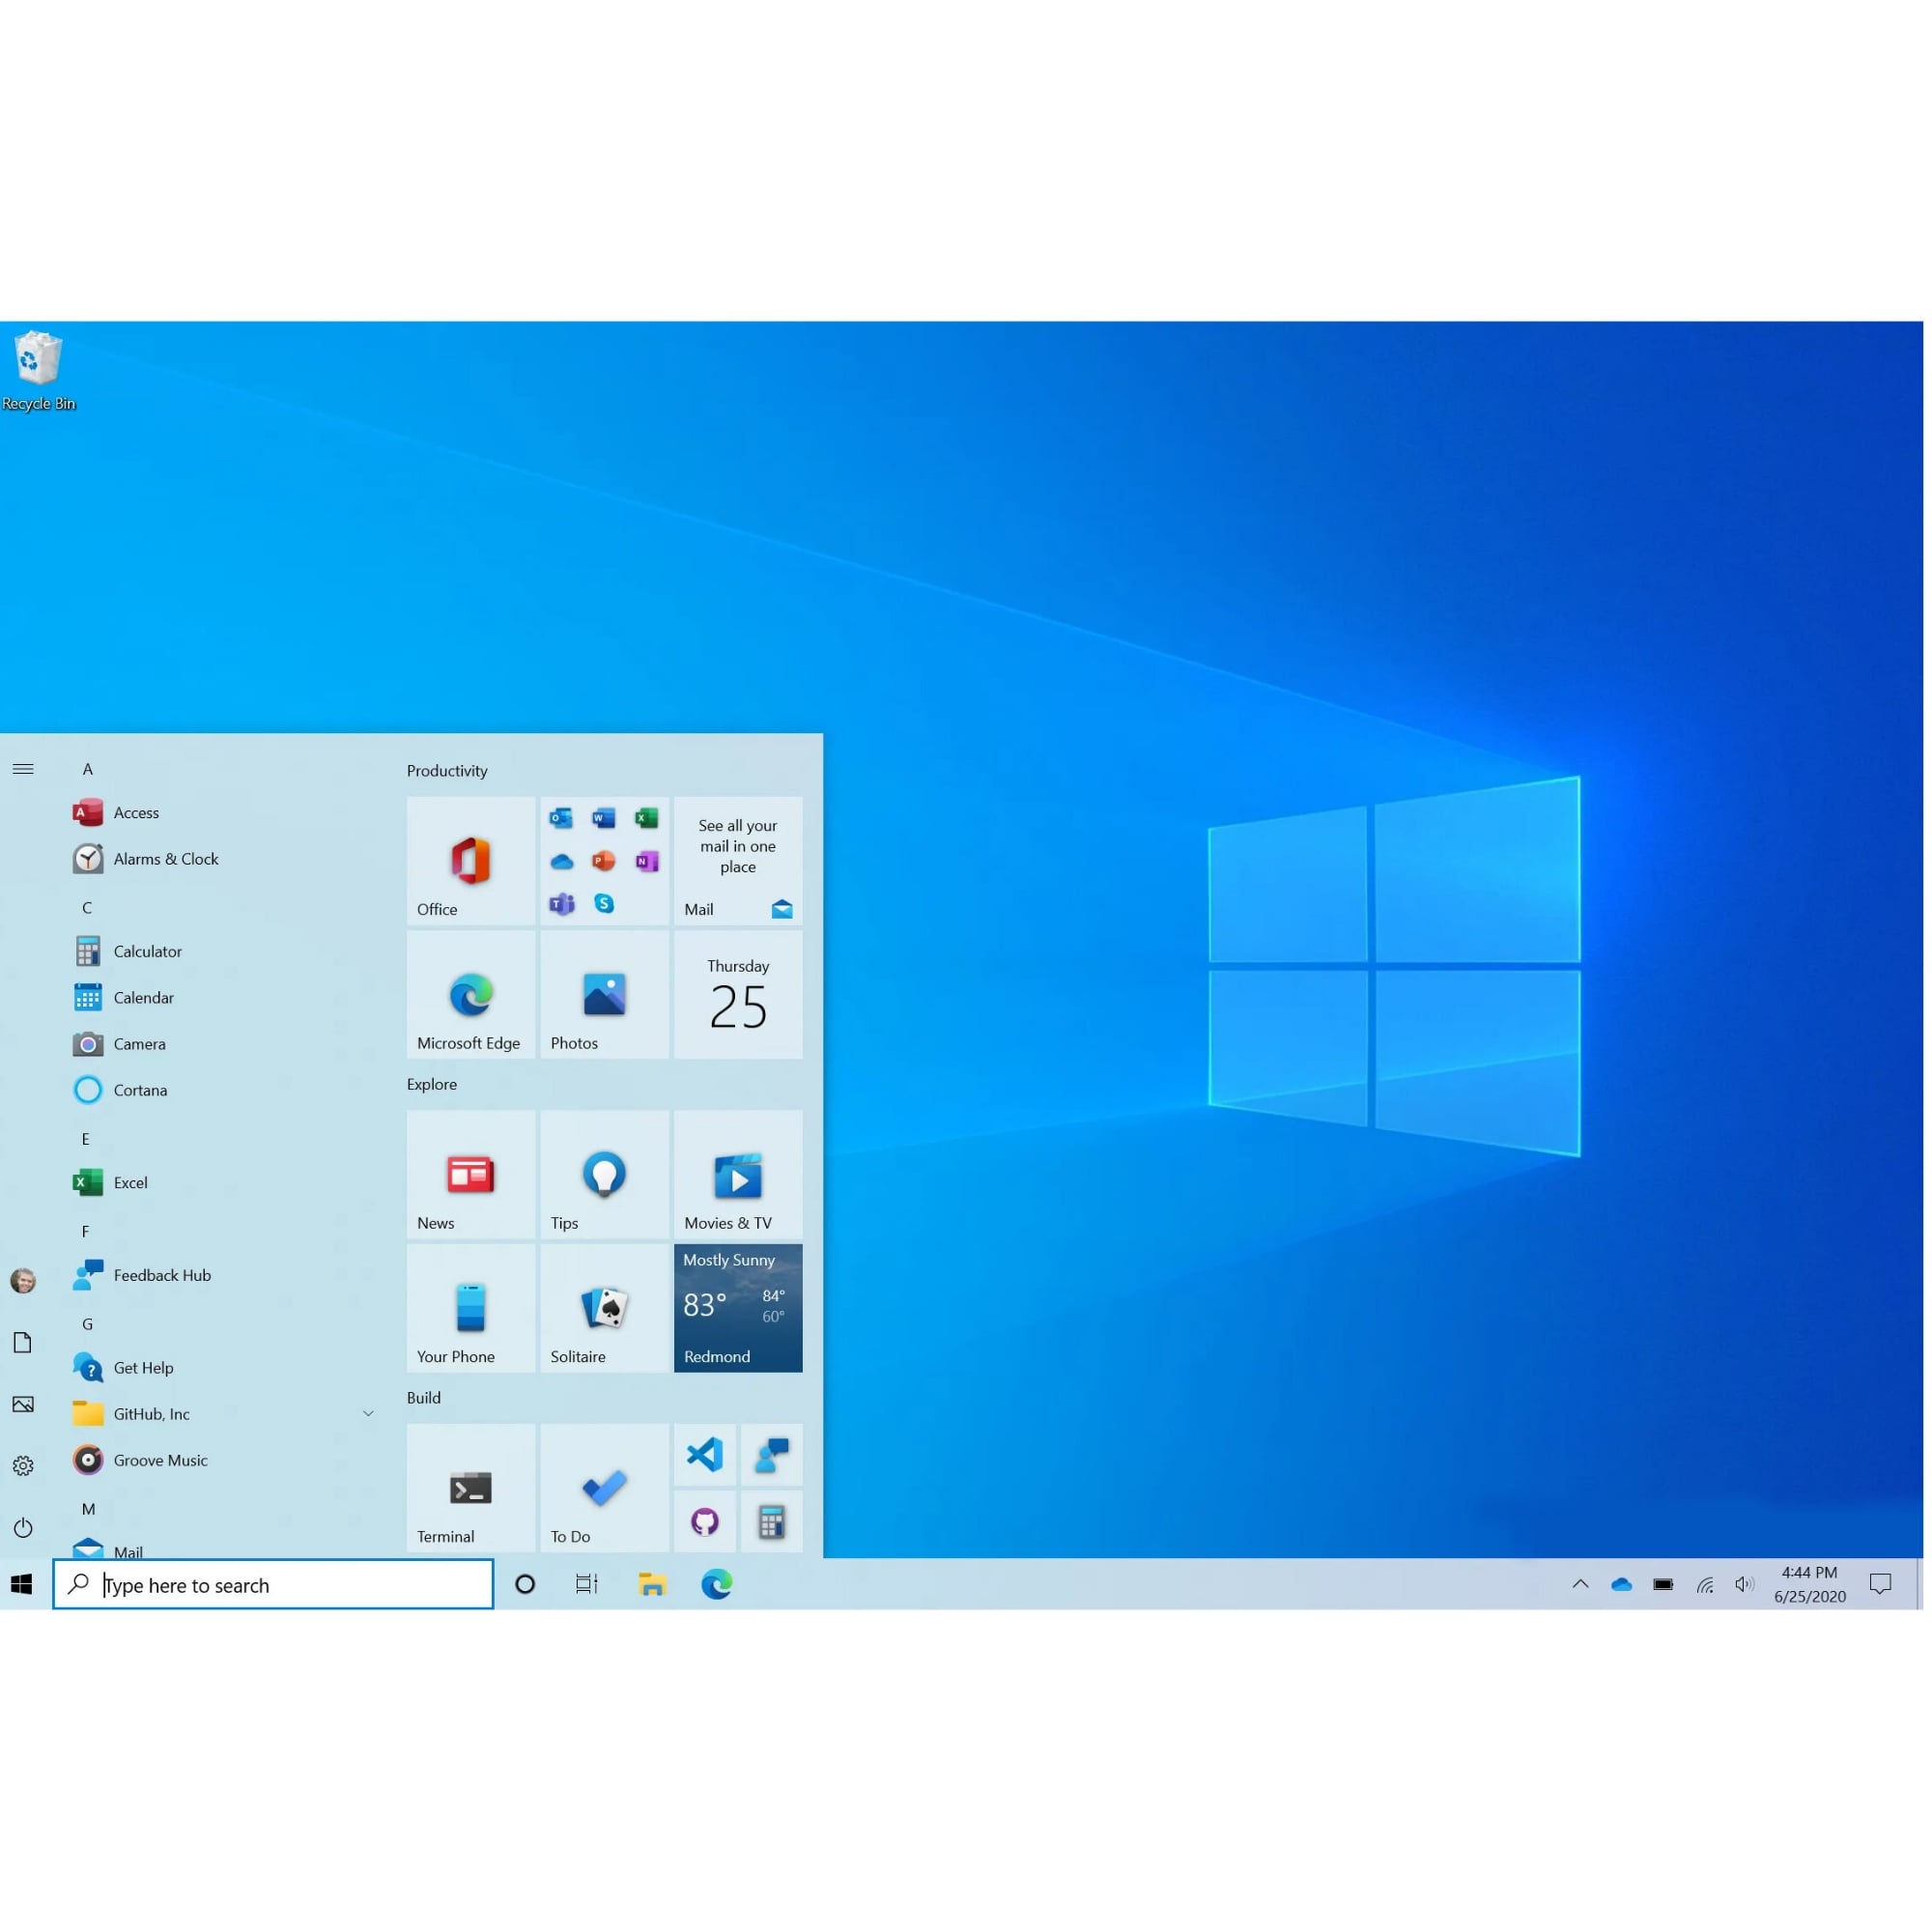The height and width of the screenshot is (1931, 1932).
Task: Launch the Camera app
Action: coord(224,1043)
